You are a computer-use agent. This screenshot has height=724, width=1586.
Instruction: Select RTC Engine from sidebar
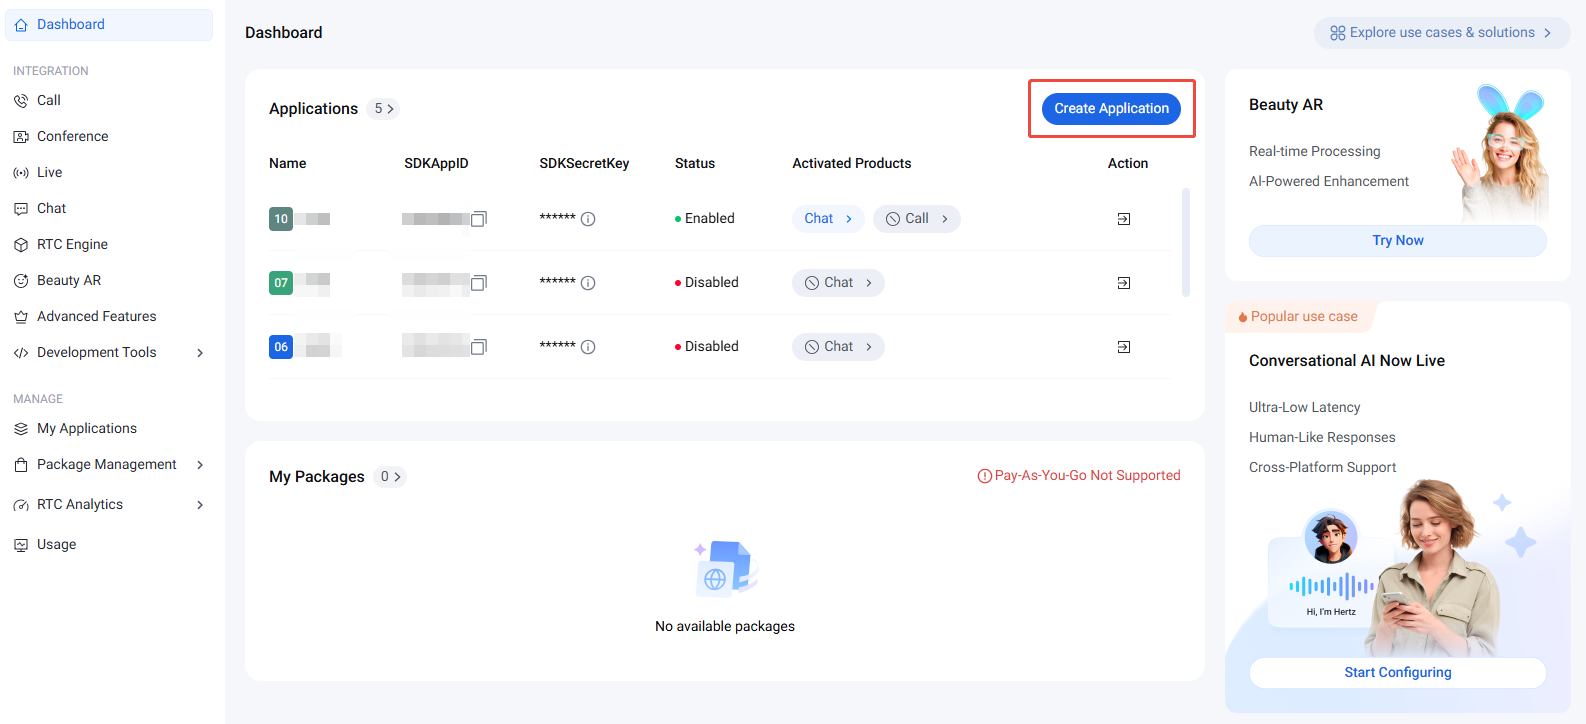72,245
